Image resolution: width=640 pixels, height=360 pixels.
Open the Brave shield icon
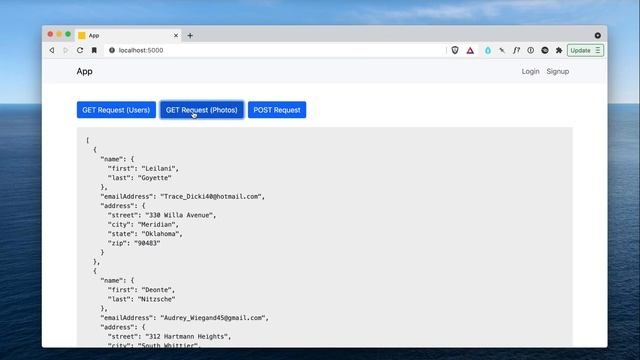(455, 50)
